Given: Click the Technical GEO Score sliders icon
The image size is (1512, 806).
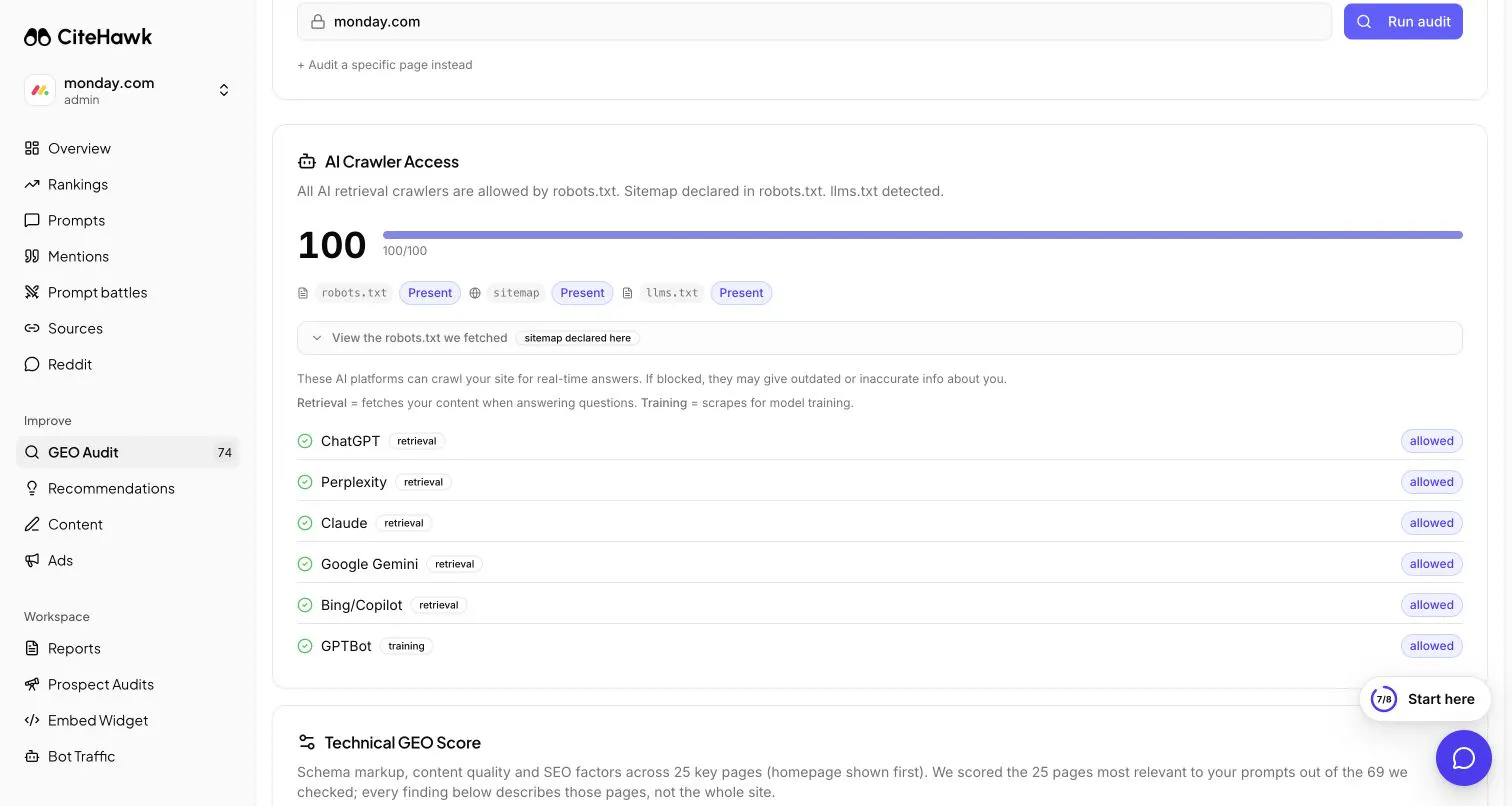Looking at the screenshot, I should 307,742.
